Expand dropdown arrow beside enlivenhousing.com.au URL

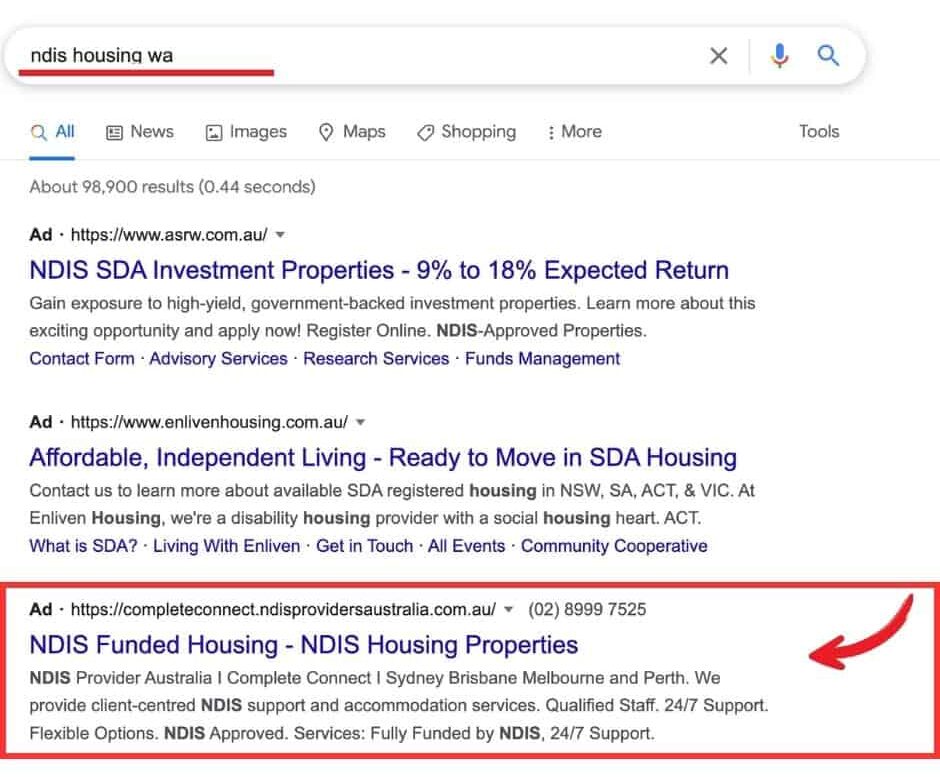361,422
